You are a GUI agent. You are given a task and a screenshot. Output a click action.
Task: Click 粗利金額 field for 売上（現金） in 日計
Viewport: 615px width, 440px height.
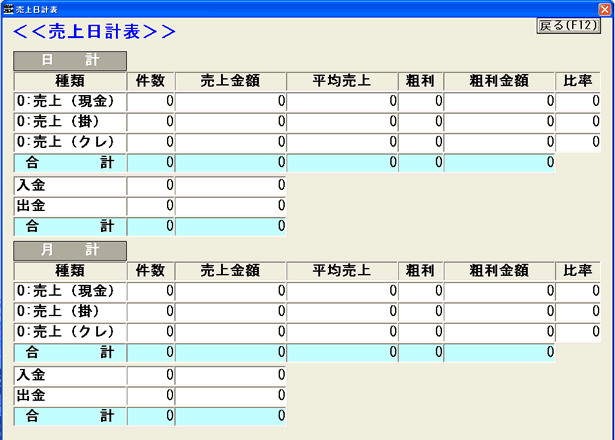click(x=499, y=101)
